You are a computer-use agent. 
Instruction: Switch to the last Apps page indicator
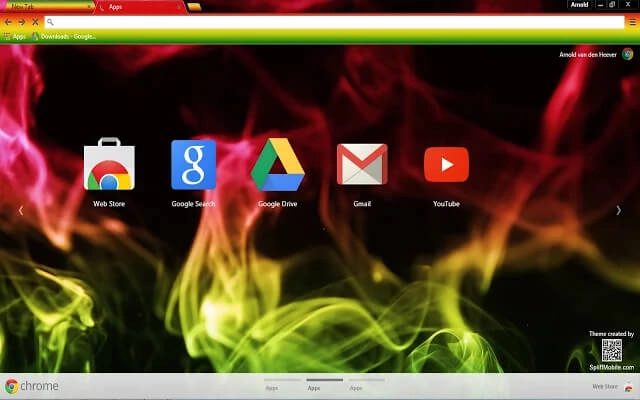coord(367,385)
